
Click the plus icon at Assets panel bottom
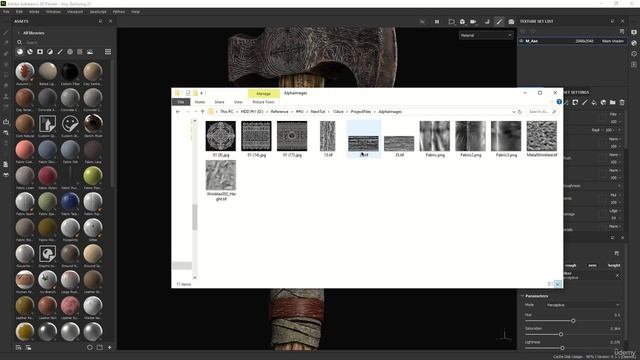(x=109, y=347)
